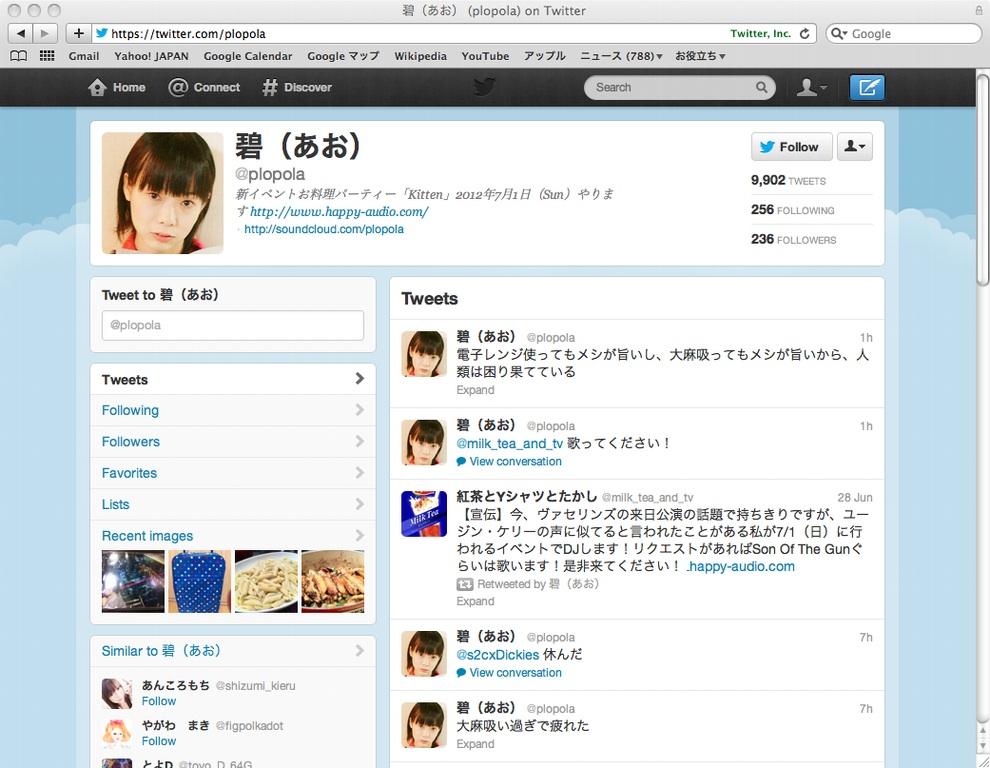
Task: Open the Google マップ bookmark
Action: tap(343, 56)
